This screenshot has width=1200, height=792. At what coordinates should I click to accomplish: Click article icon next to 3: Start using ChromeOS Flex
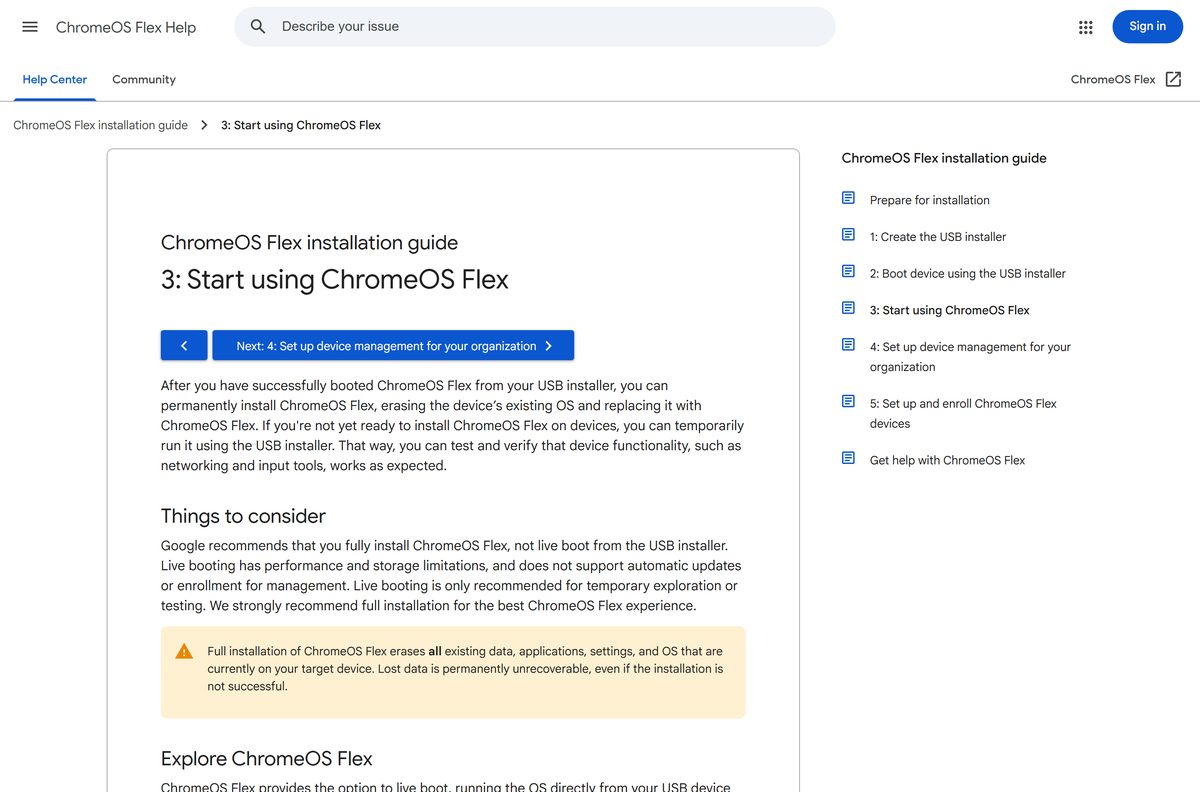click(x=848, y=308)
